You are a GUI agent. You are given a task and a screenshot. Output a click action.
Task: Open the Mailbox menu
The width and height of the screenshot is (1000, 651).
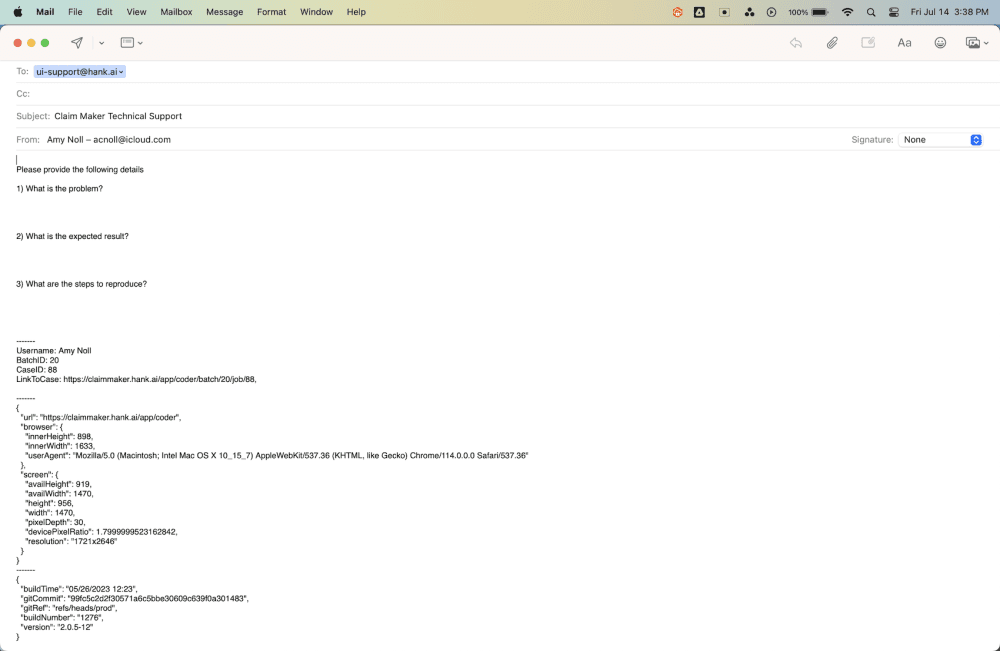177,11
